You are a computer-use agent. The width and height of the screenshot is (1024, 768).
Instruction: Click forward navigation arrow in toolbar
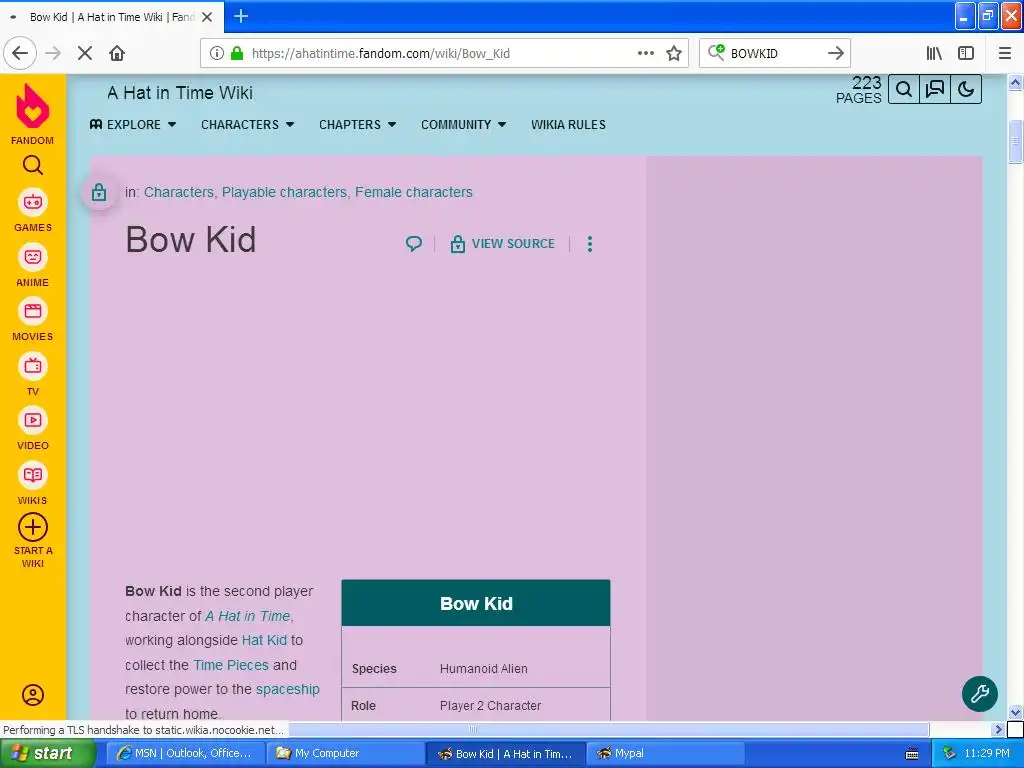(53, 54)
